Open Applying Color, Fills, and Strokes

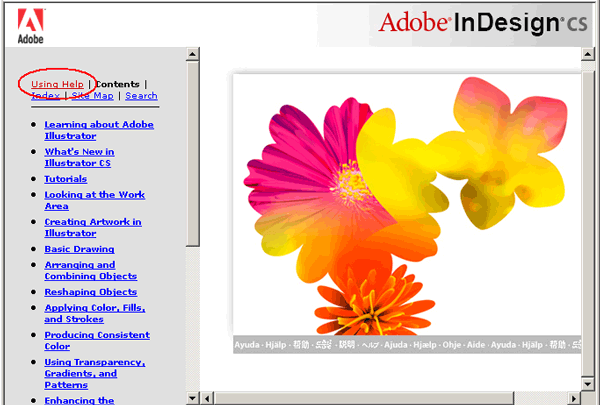tap(95, 313)
